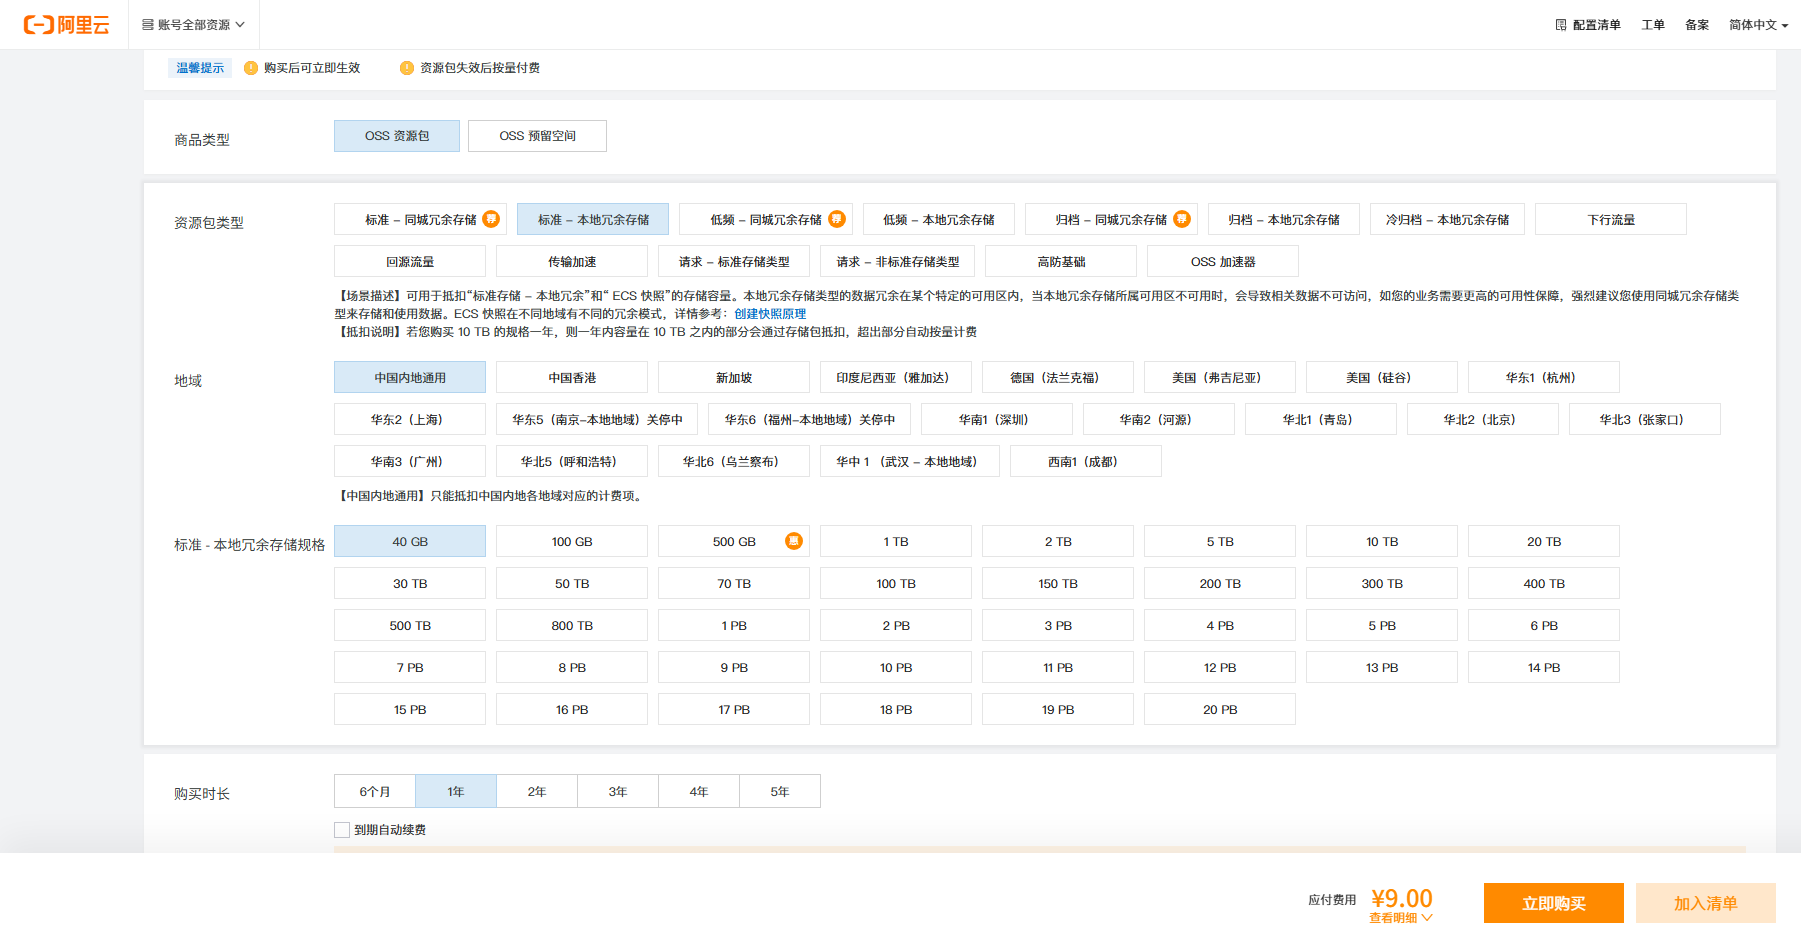Click the orange badge on 标准-同城冗余存储
1801x952 pixels.
491,219
